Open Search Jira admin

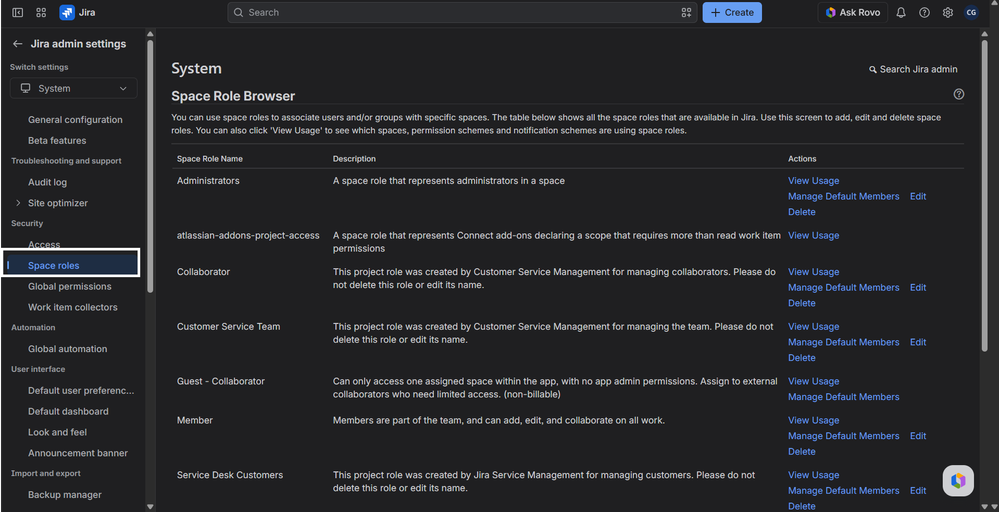tap(913, 69)
